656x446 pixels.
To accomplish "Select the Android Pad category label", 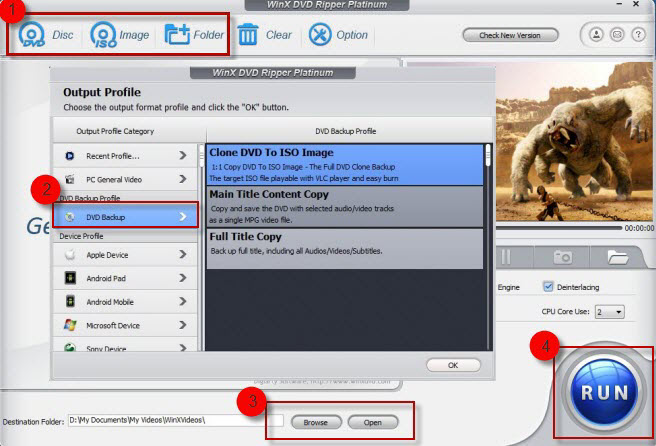I will click(x=106, y=278).
